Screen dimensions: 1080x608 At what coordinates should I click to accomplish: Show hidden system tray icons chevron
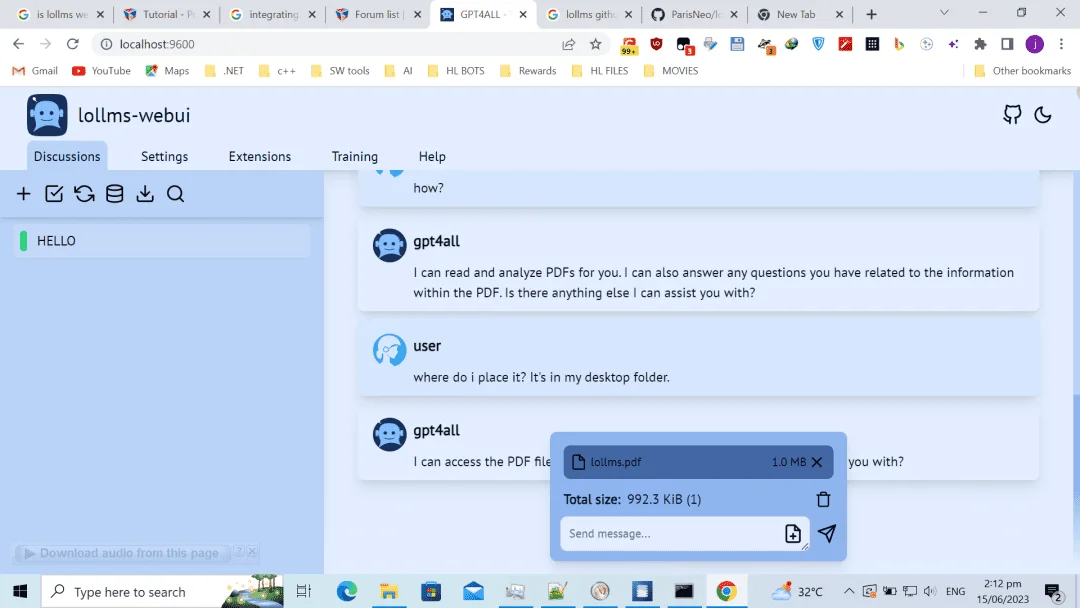tap(849, 591)
